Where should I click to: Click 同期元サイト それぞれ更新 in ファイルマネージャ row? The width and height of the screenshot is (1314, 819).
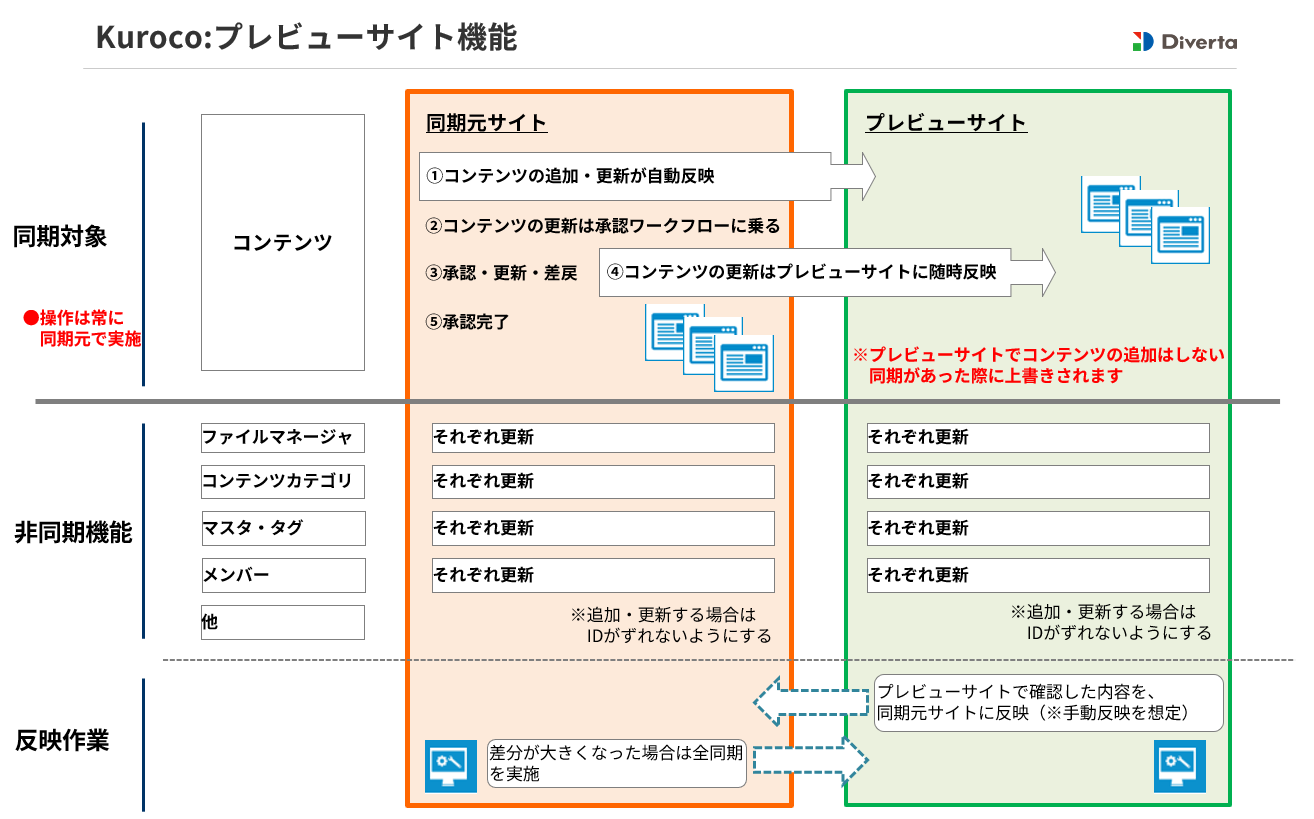[x=603, y=438]
